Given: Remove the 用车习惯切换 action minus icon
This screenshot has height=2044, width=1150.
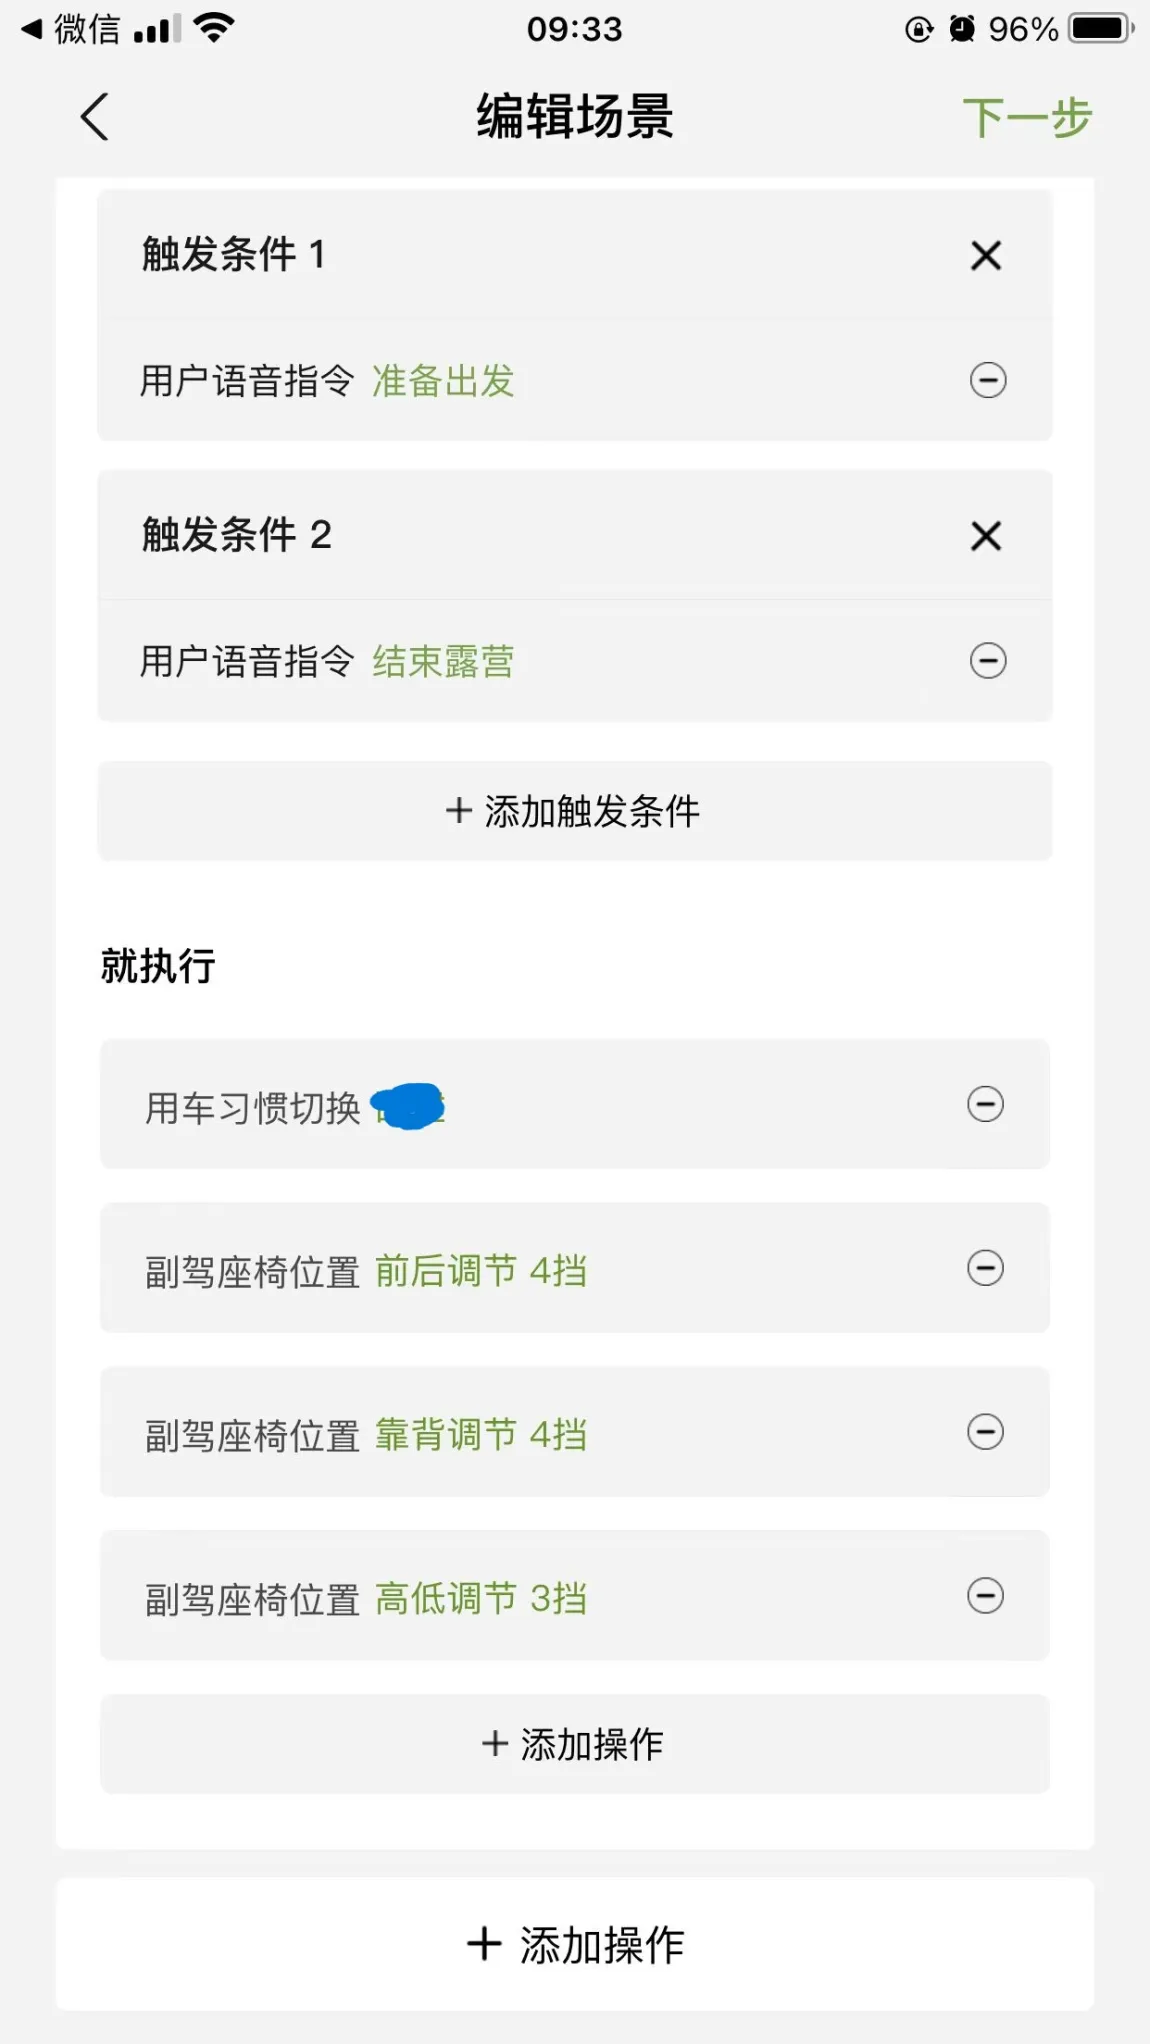Looking at the screenshot, I should [985, 1104].
